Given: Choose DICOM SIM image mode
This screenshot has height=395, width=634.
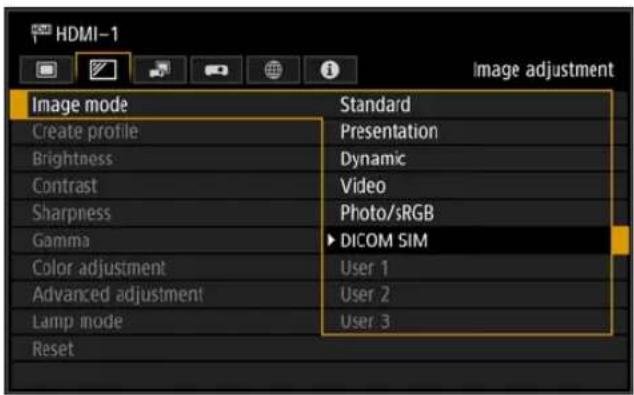Looking at the screenshot, I should (x=467, y=241).
